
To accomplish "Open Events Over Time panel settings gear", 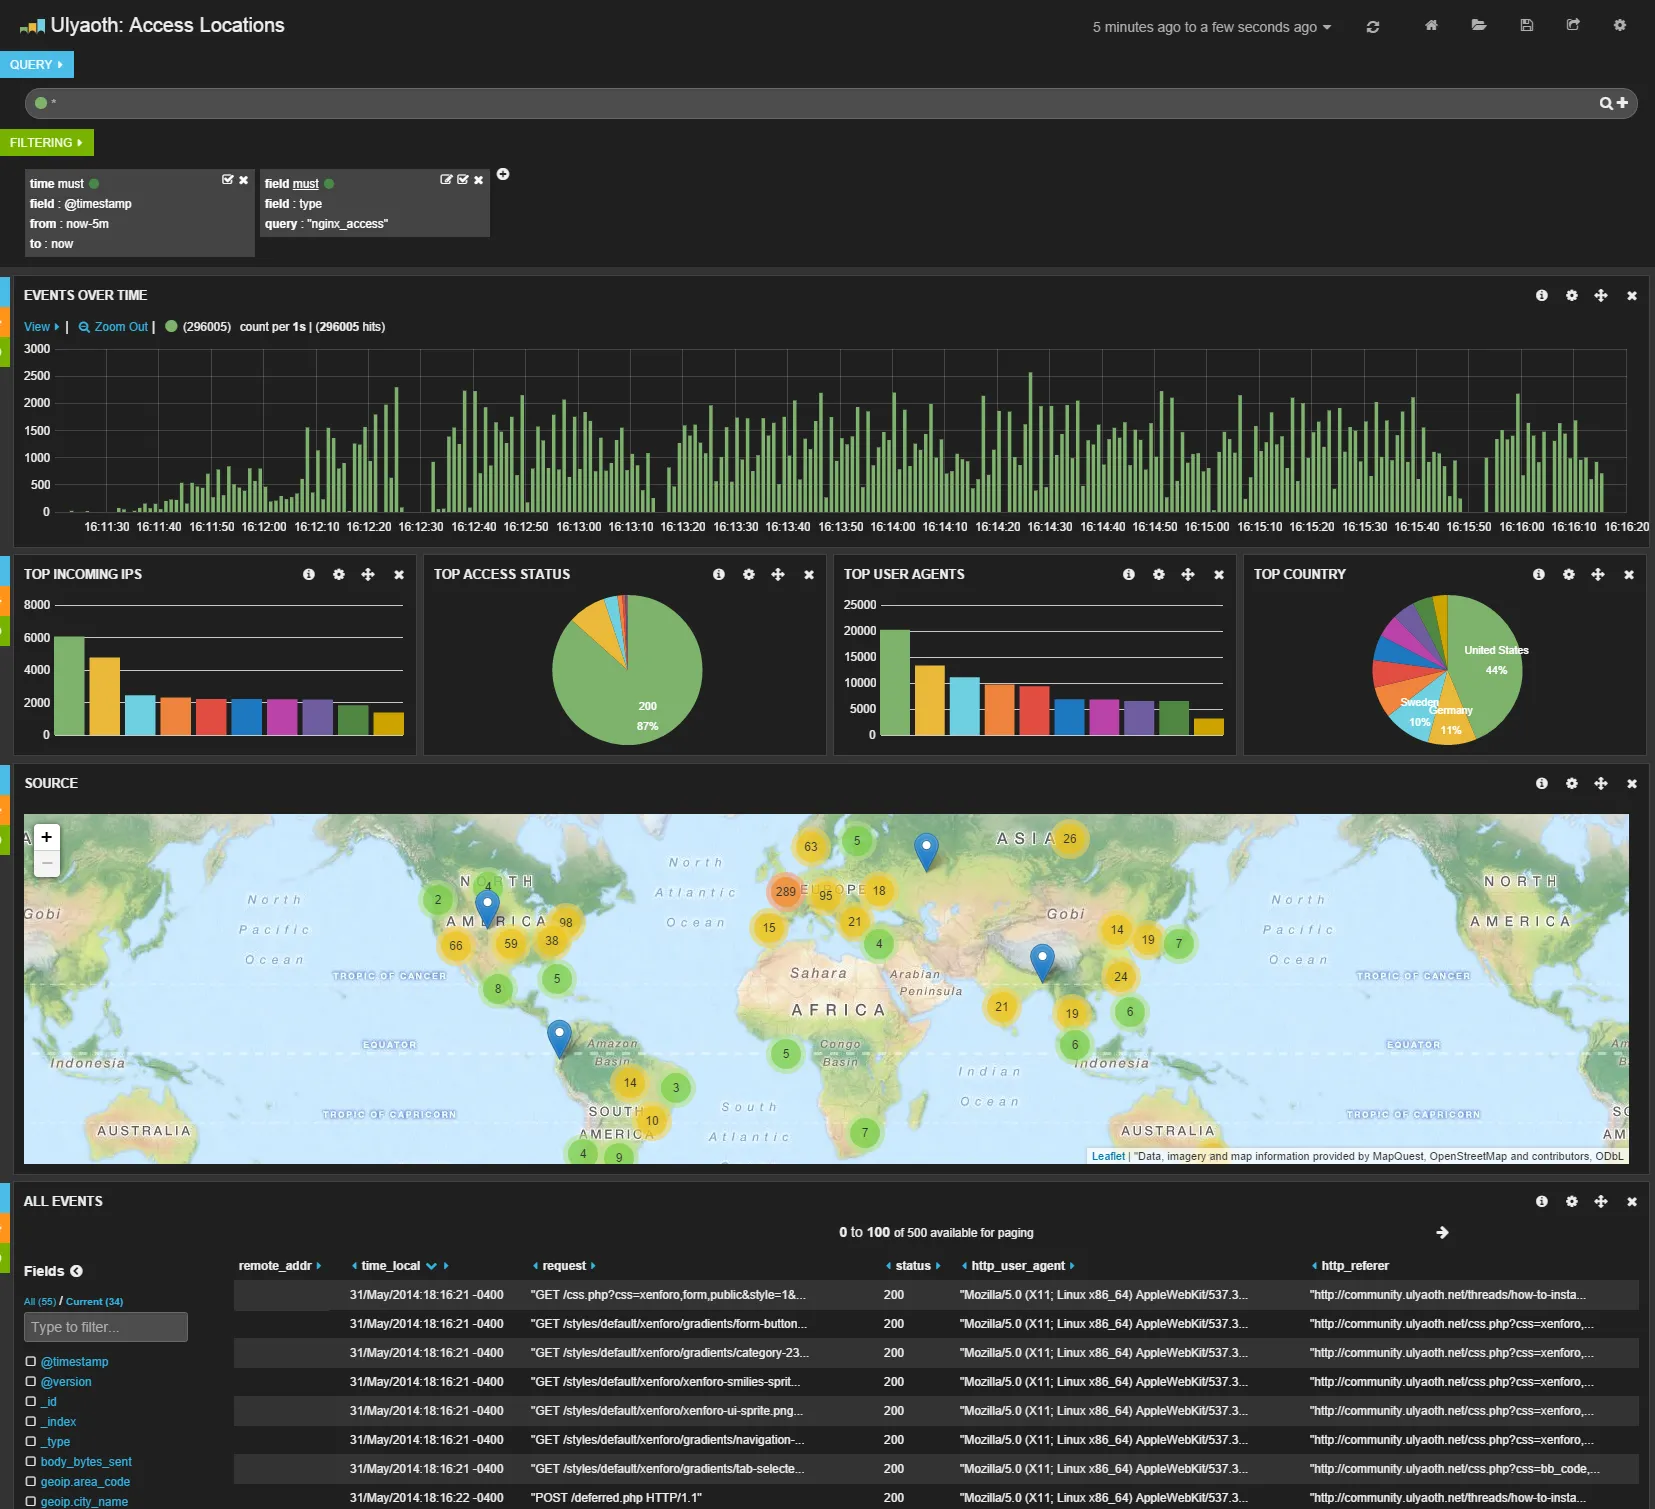I will 1571,296.
